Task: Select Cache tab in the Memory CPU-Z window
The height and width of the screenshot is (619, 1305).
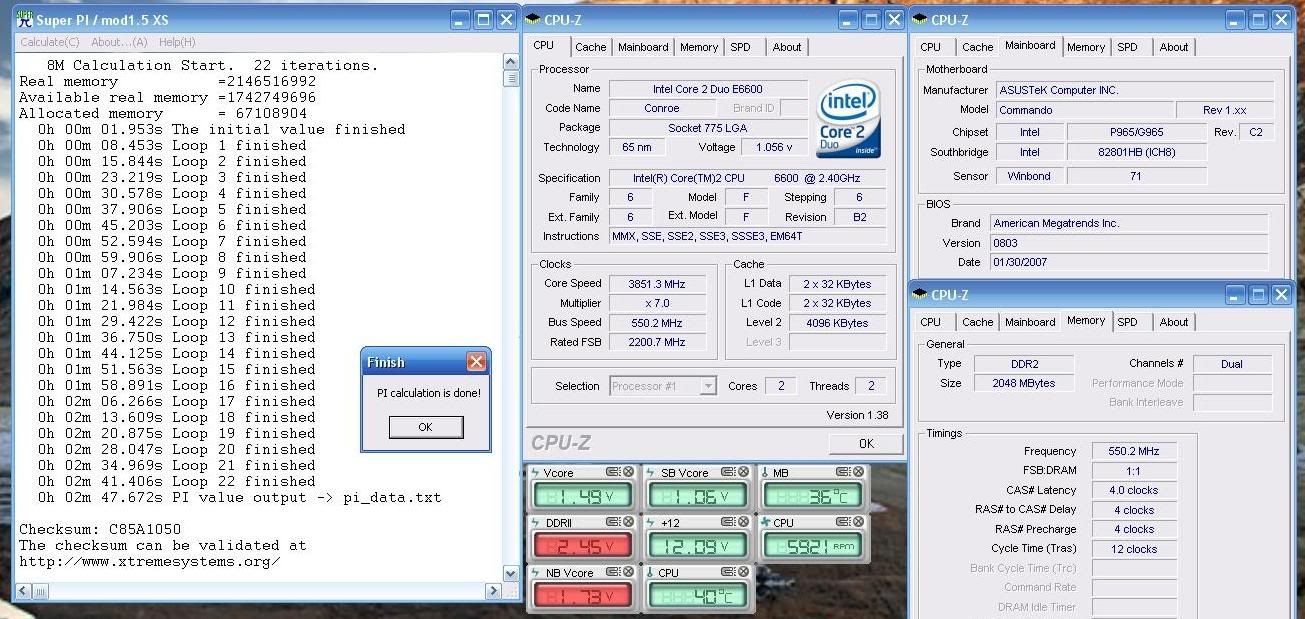Action: click(x=978, y=322)
